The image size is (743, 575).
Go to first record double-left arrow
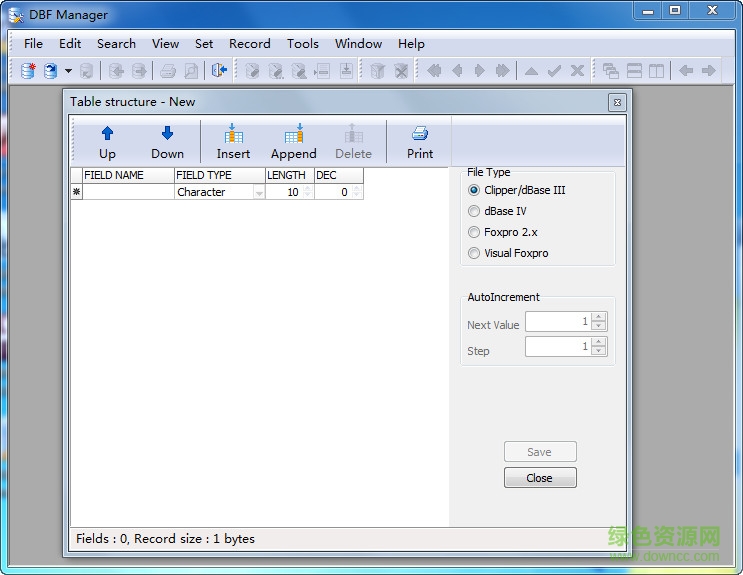coord(434,71)
